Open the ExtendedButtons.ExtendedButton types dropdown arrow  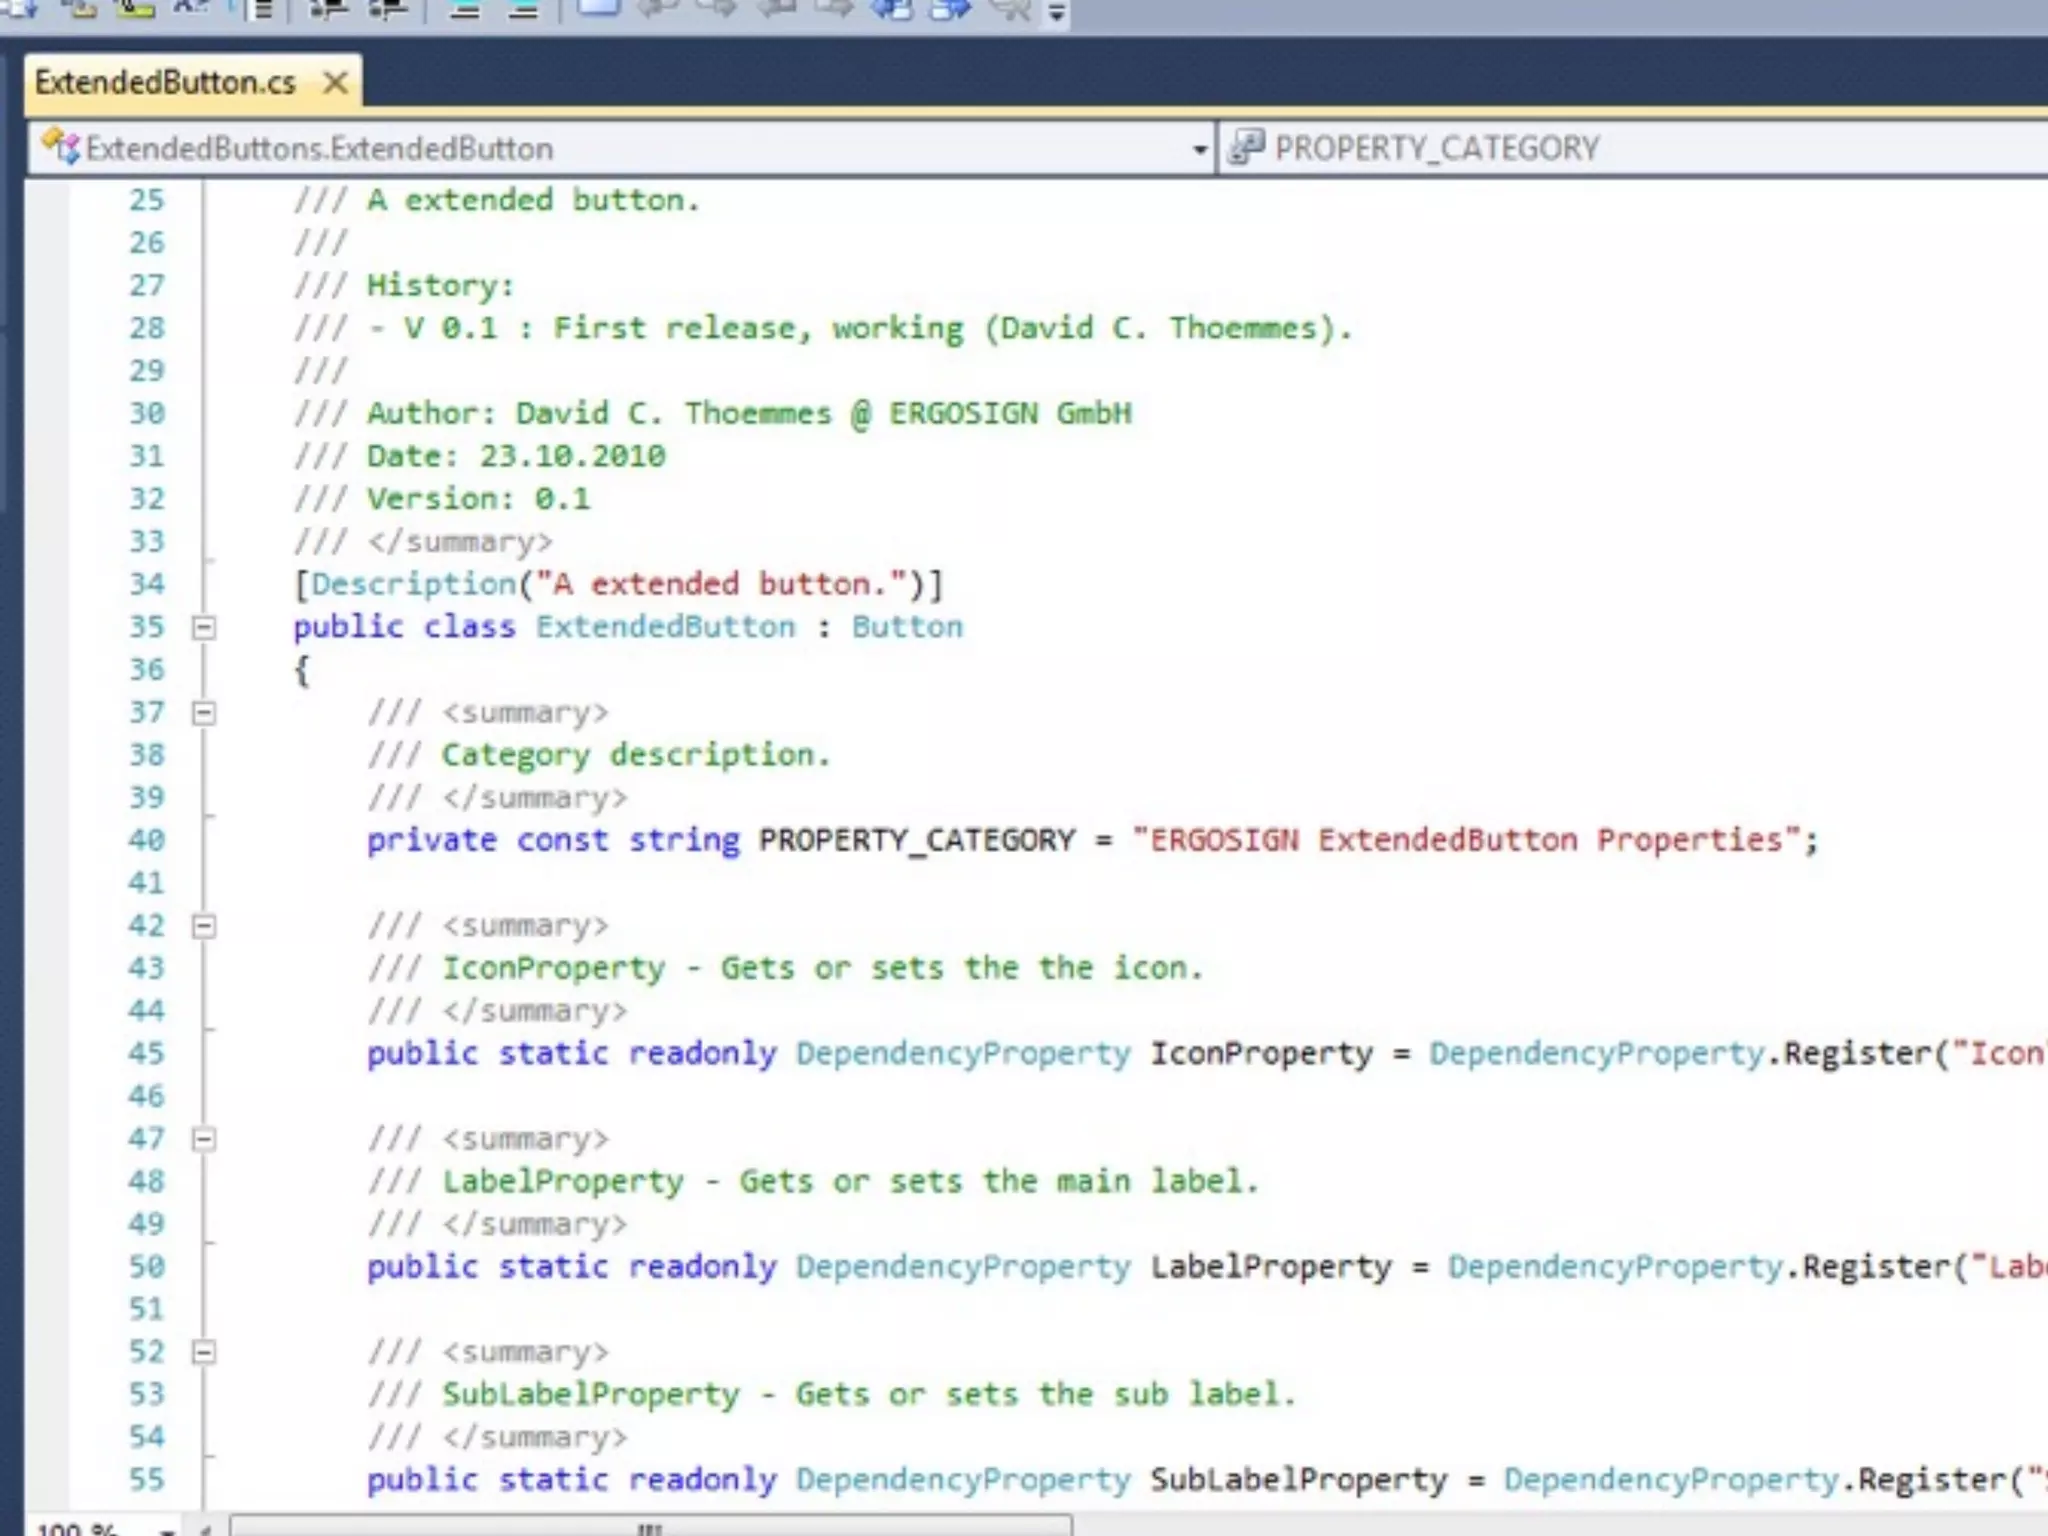click(x=1199, y=150)
